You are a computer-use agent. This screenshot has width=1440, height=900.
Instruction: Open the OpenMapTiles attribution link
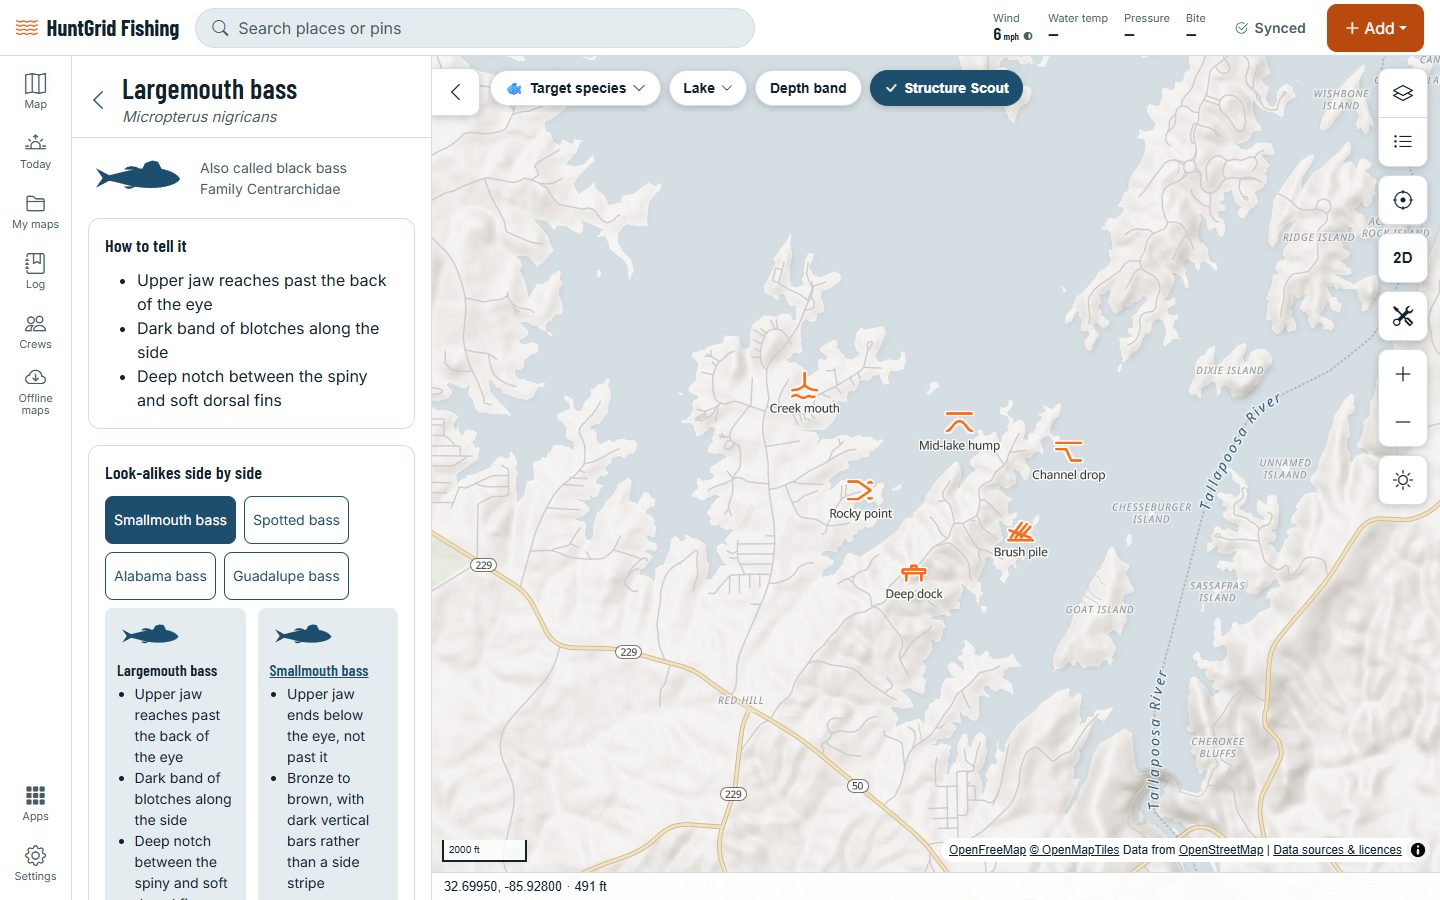(1074, 850)
